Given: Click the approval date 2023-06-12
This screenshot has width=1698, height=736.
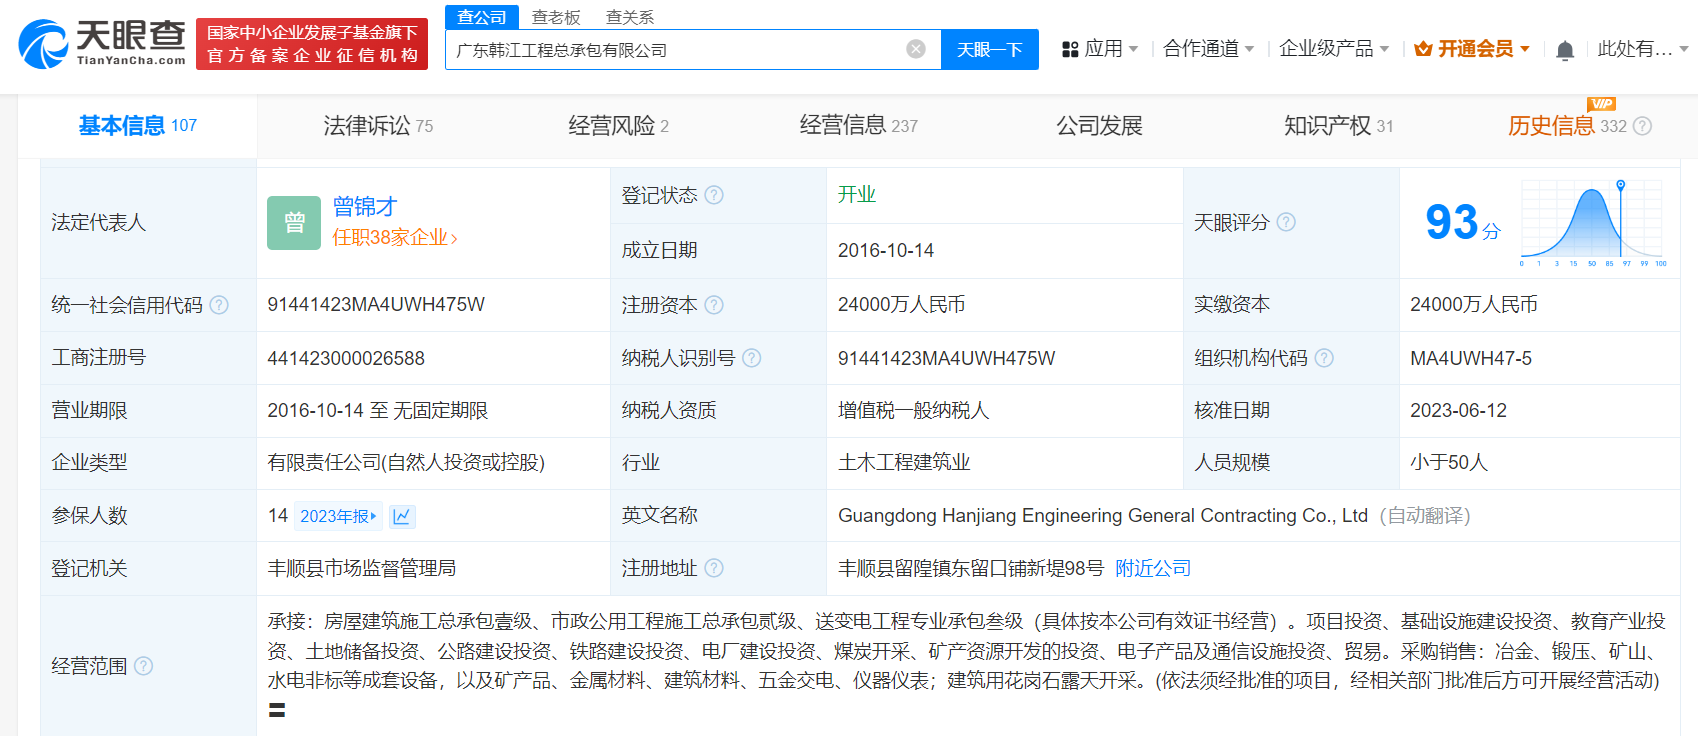Looking at the screenshot, I should [1458, 411].
